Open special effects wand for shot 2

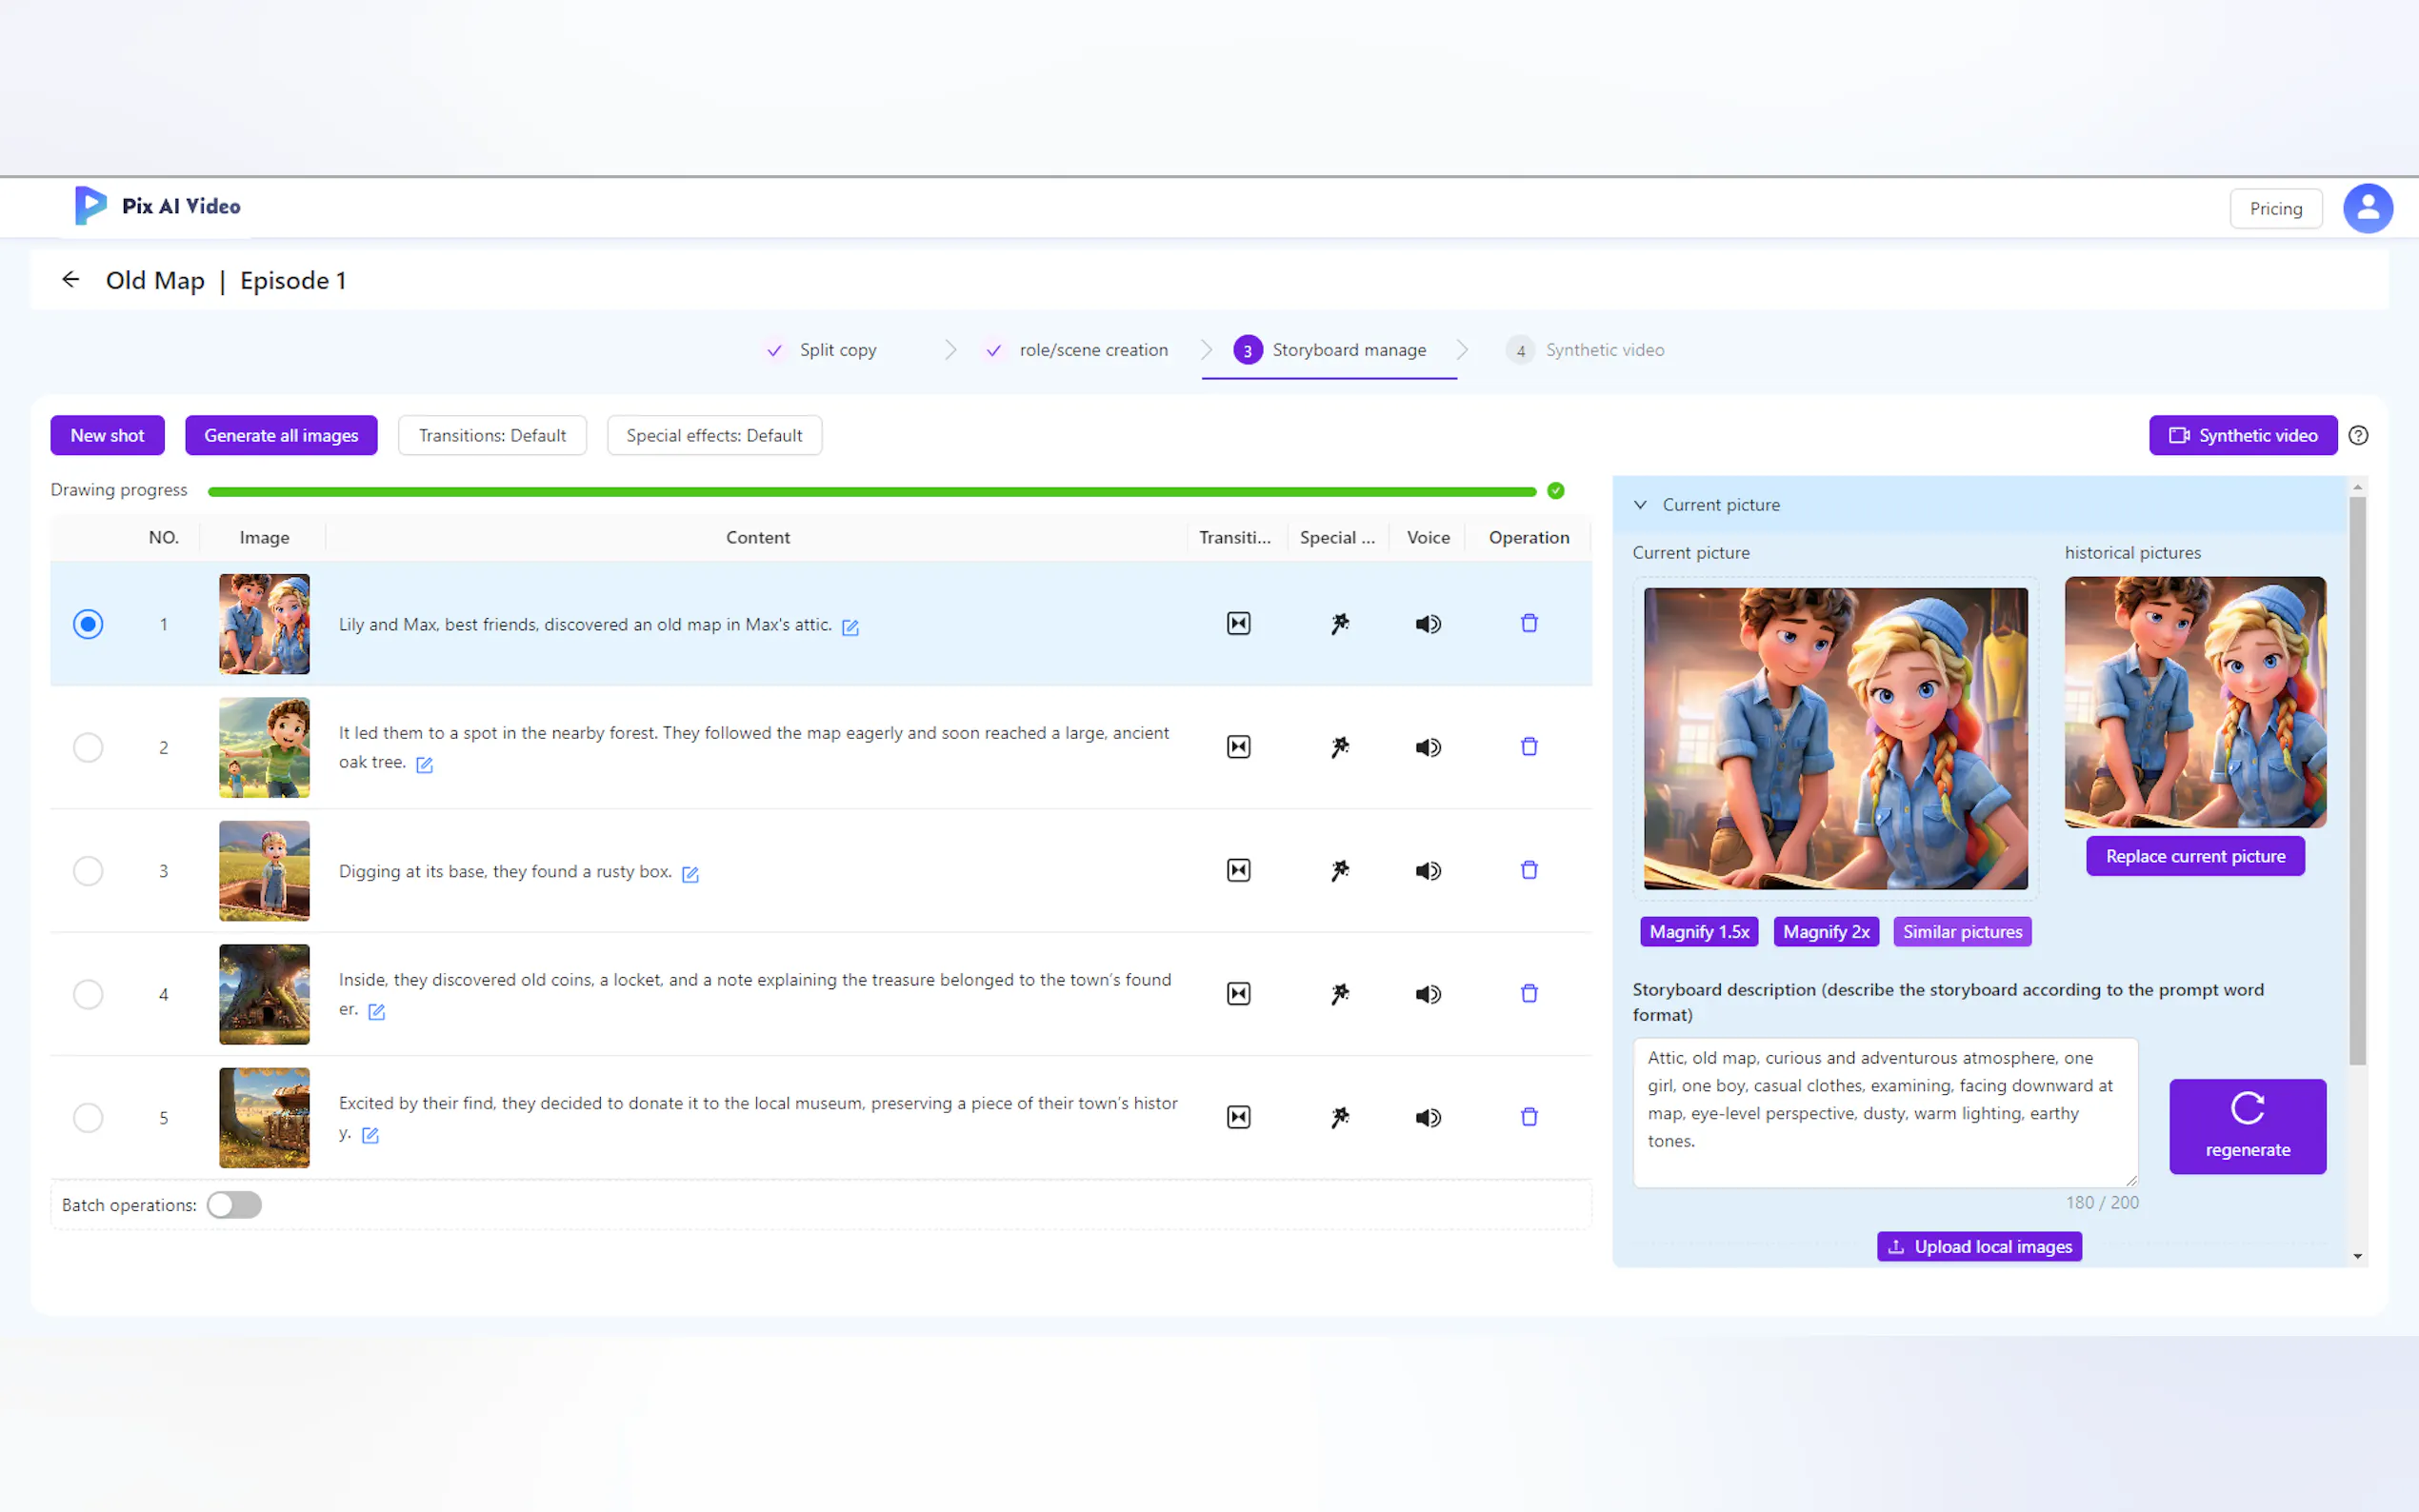pyautogui.click(x=1339, y=747)
